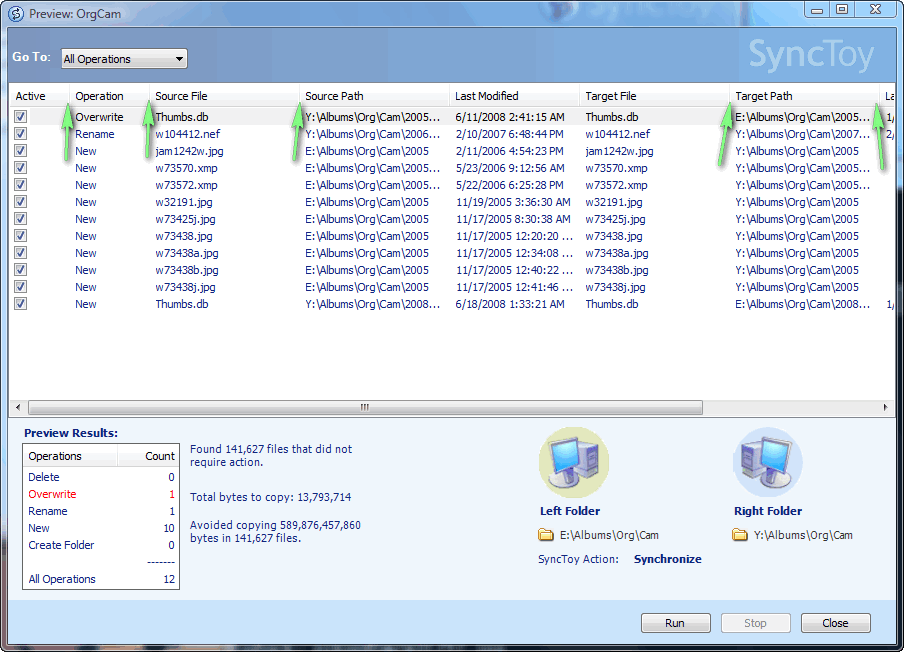The width and height of the screenshot is (904, 652).
Task: Click the scroll right arrow
Action: (x=886, y=408)
